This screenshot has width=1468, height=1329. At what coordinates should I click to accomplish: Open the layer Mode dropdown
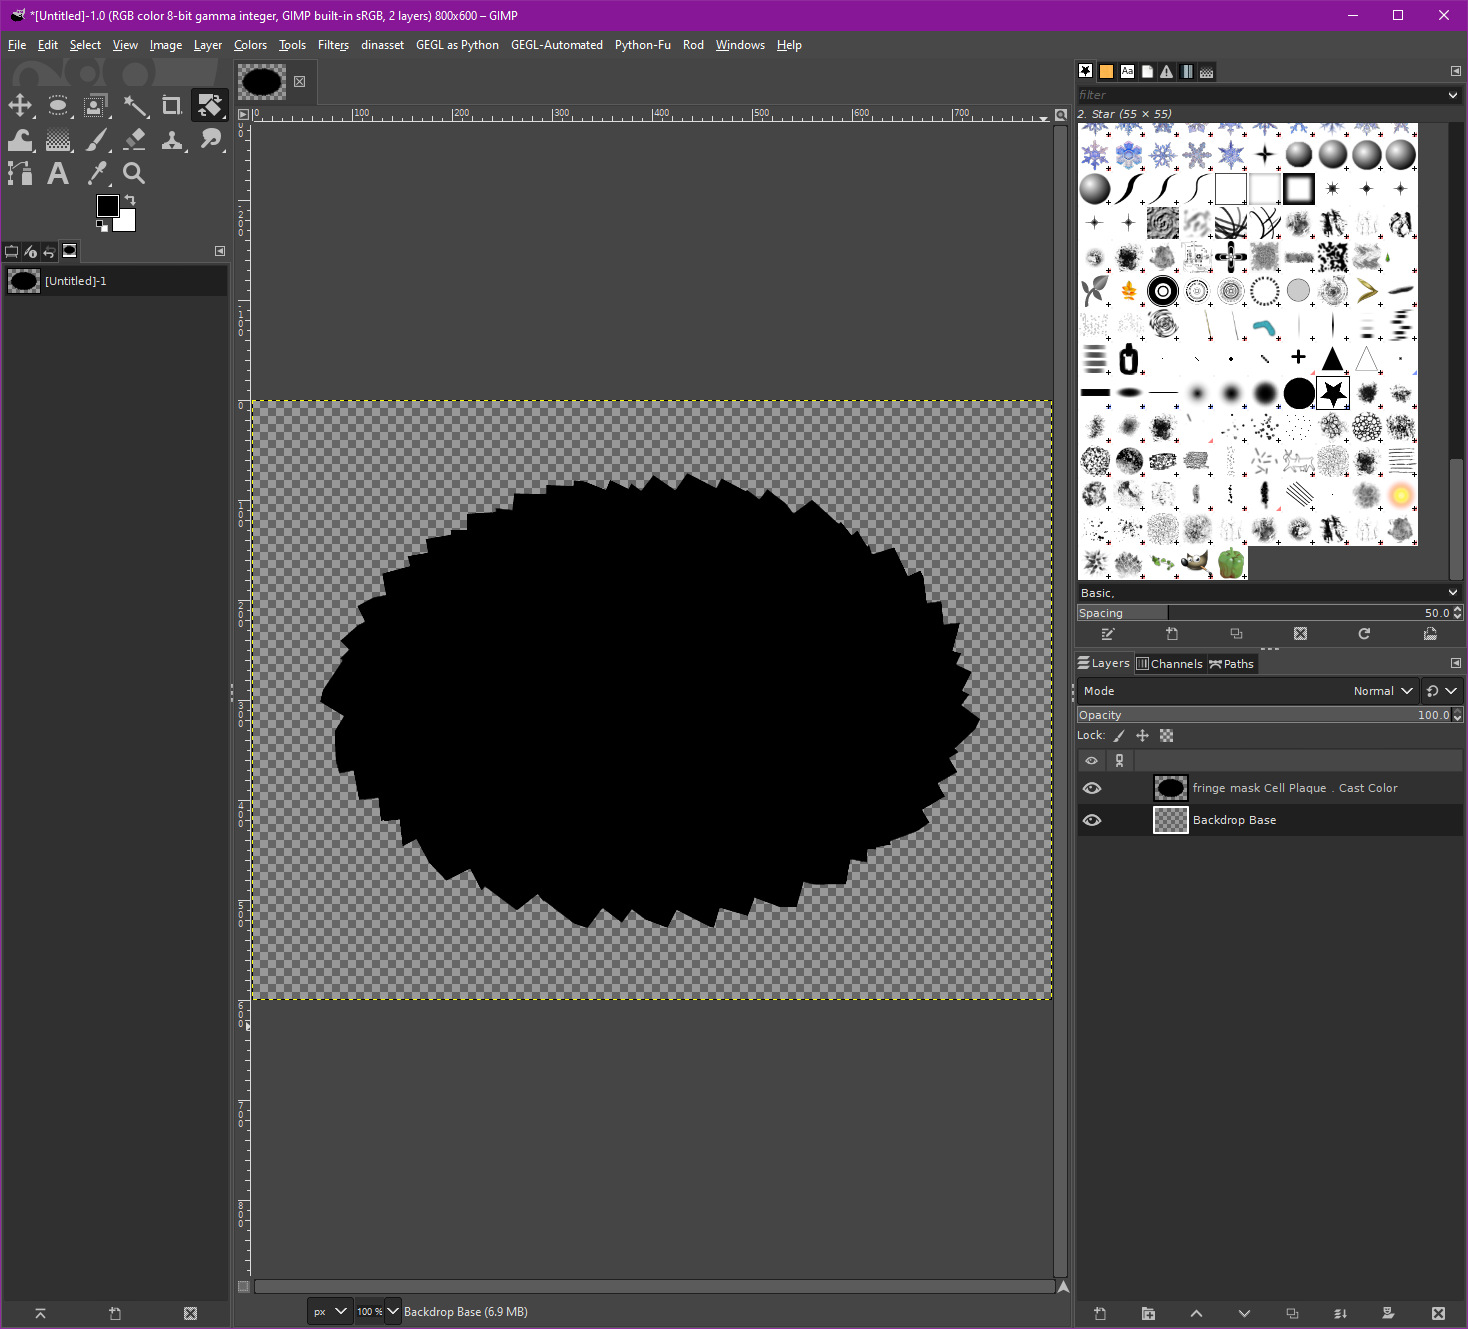pyautogui.click(x=1248, y=691)
